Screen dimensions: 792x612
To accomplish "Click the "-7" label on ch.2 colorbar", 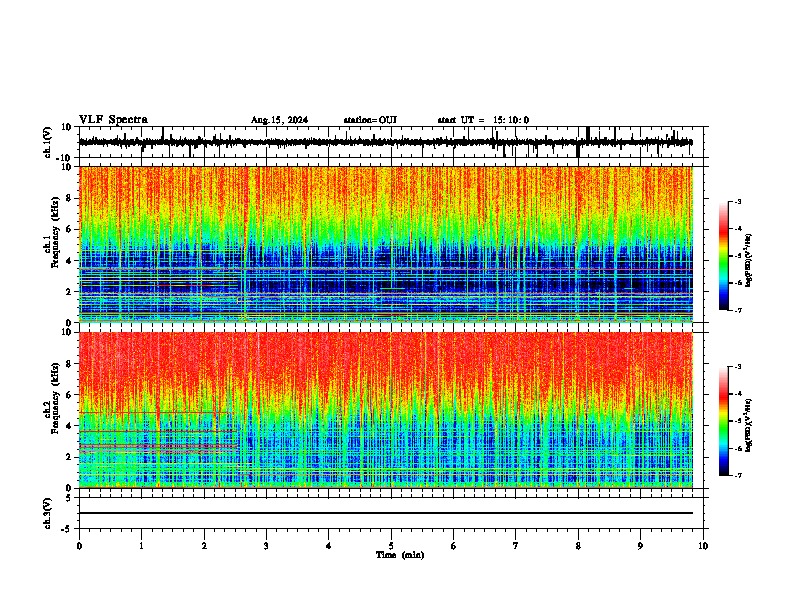I will click(x=737, y=476).
